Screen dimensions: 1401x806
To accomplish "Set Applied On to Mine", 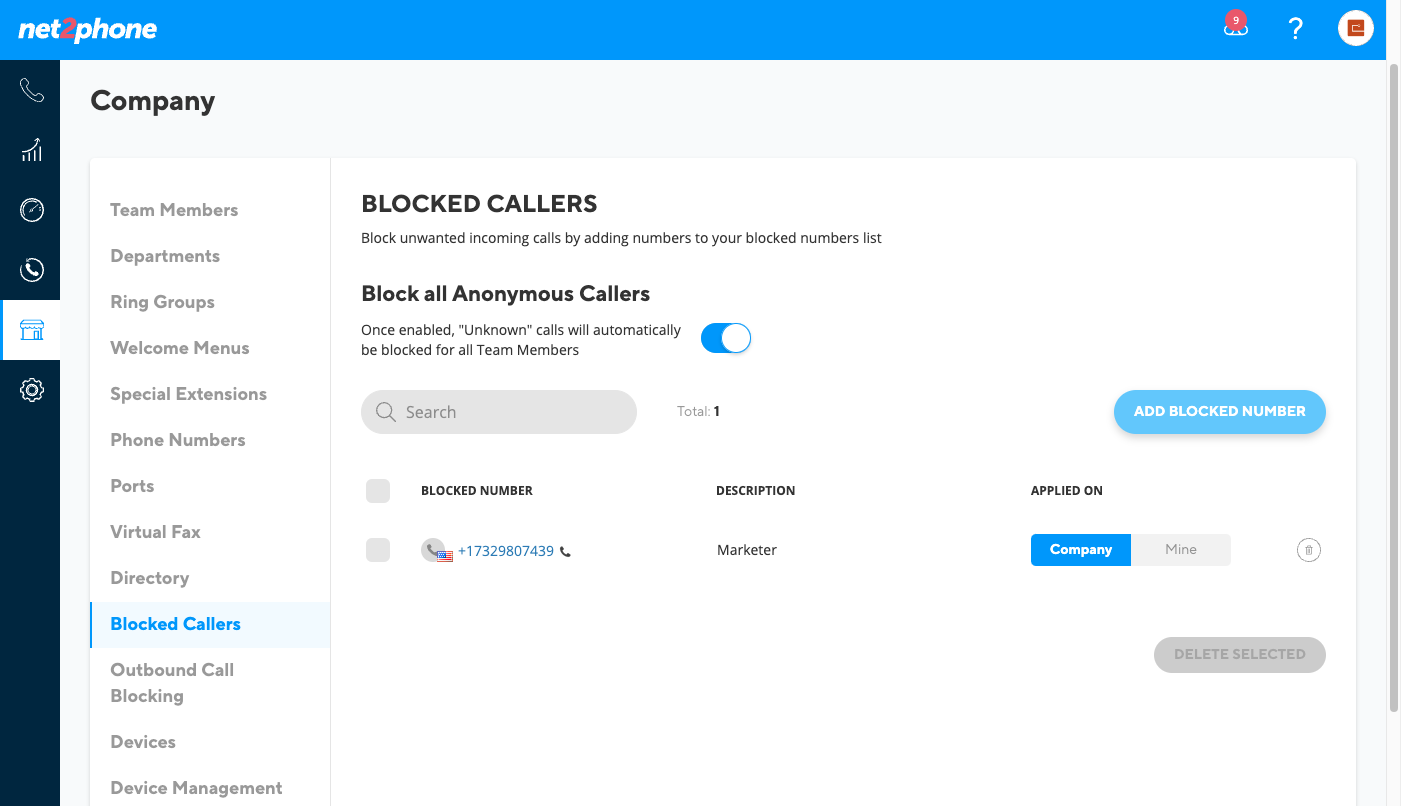I will (x=1181, y=550).
